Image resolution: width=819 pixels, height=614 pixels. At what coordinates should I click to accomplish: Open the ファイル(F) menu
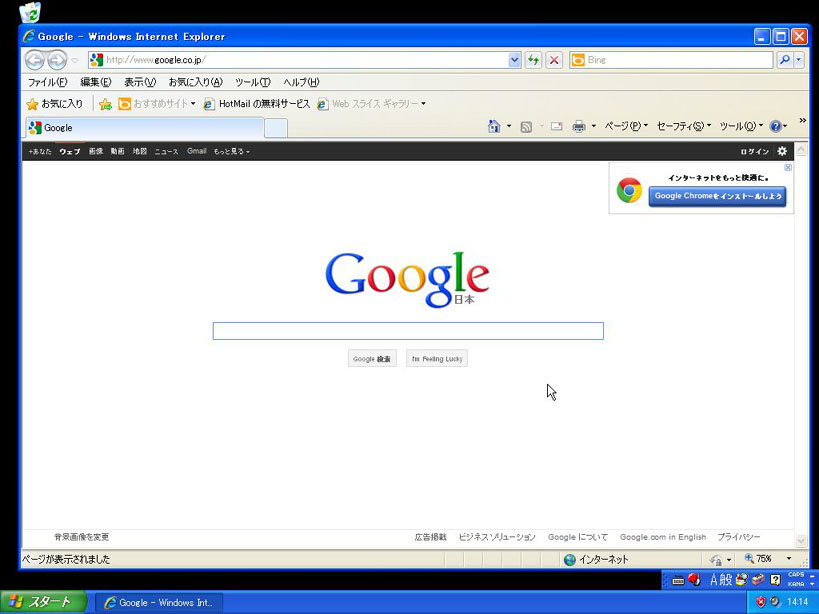pos(48,82)
